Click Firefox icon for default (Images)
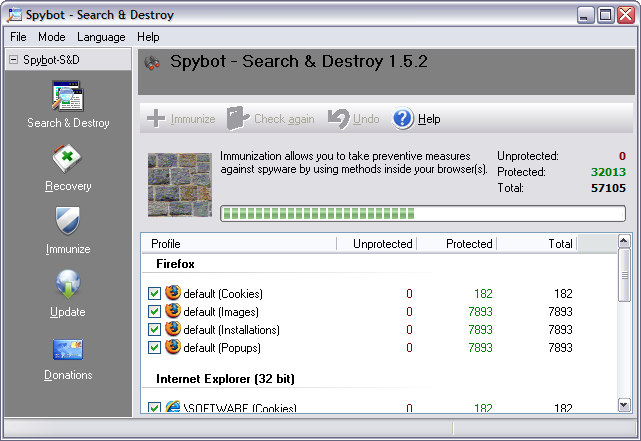The width and height of the screenshot is (641, 441). (173, 311)
